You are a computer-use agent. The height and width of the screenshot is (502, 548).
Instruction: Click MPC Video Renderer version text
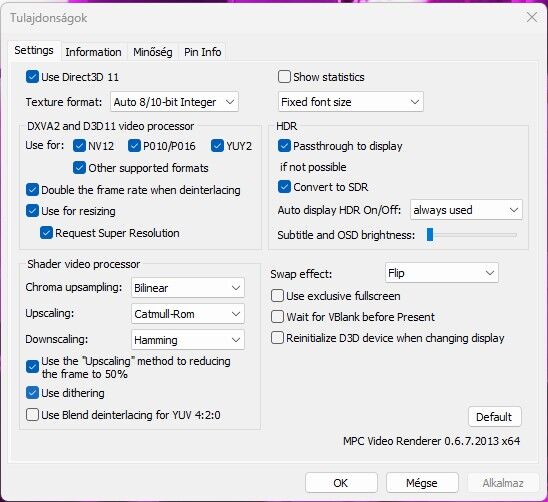pos(431,441)
